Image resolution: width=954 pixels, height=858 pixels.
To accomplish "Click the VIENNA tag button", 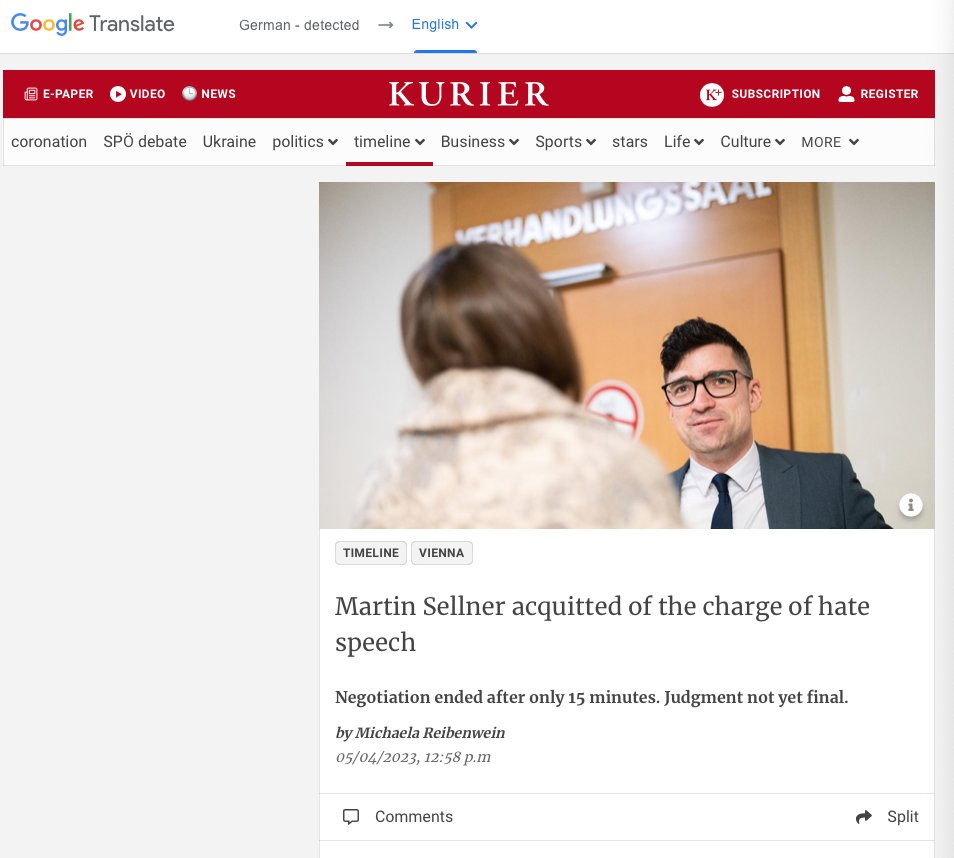I will click(x=442, y=553).
